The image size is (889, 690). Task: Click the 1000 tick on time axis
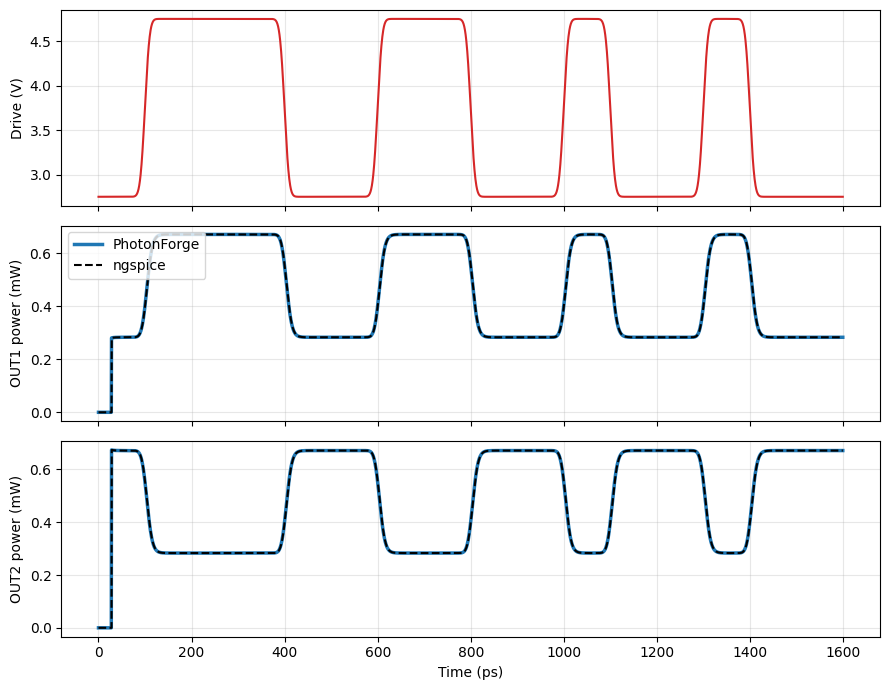pyautogui.click(x=564, y=653)
